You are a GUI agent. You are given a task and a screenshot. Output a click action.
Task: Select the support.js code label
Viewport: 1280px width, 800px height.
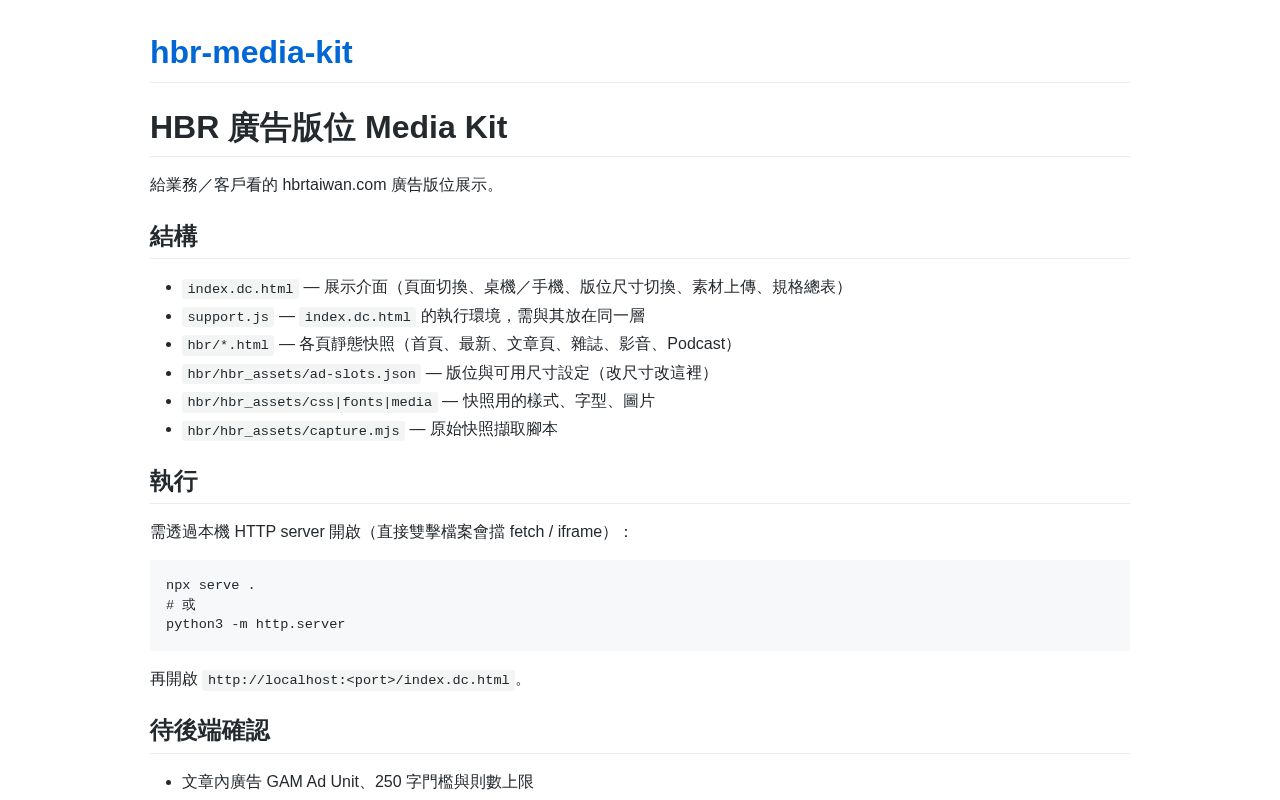pyautogui.click(x=228, y=317)
